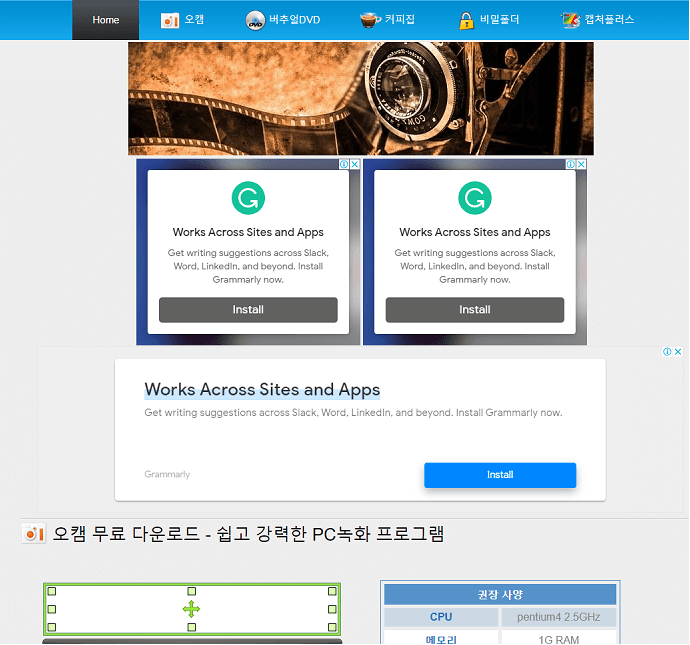
Task: Close the wide Grammarly banner ad
Action: tap(678, 352)
